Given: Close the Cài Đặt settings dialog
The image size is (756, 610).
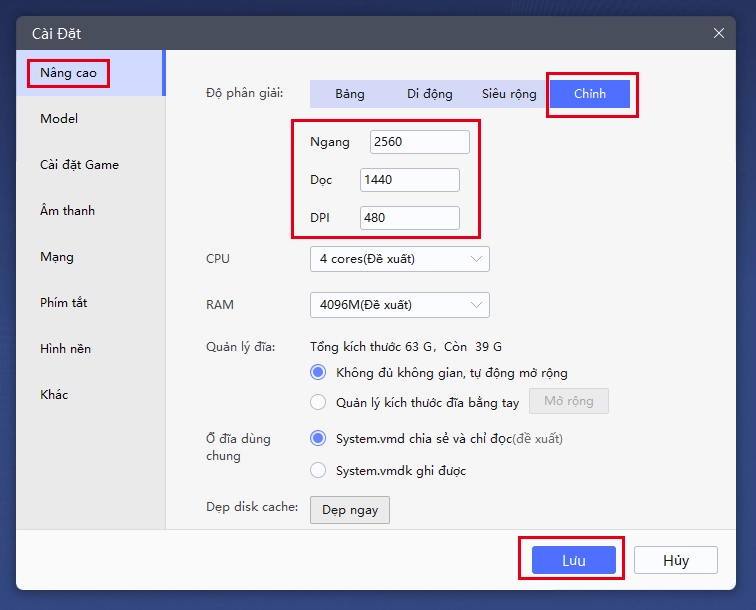Looking at the screenshot, I should pyautogui.click(x=718, y=33).
